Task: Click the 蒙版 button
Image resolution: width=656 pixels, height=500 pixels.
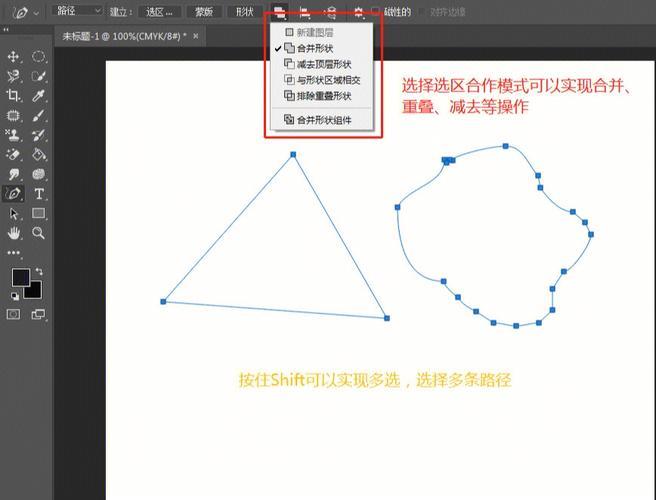Action: [204, 12]
